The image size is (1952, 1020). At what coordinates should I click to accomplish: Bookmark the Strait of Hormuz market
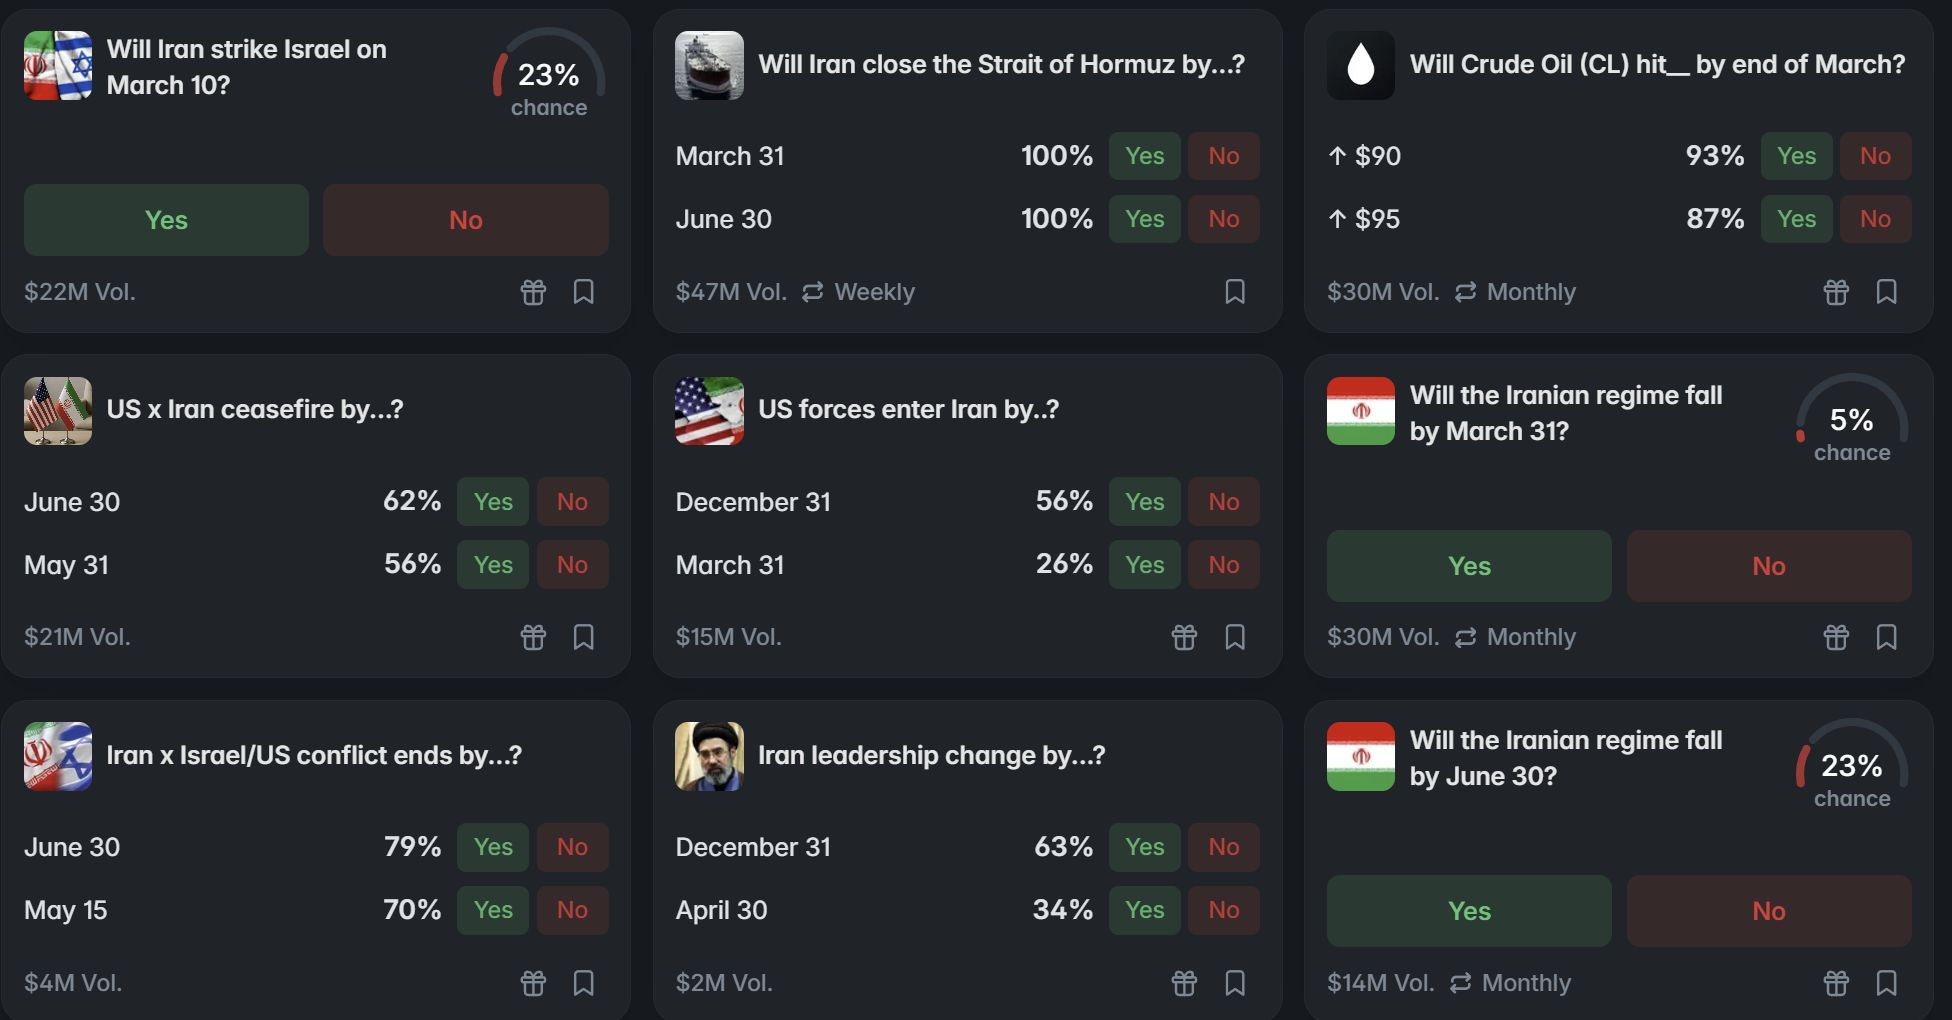pos(1235,292)
